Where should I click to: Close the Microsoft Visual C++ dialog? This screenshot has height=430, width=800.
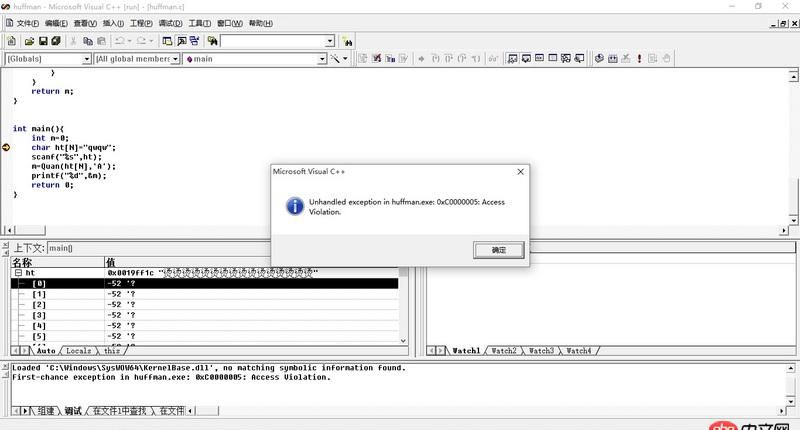click(520, 172)
